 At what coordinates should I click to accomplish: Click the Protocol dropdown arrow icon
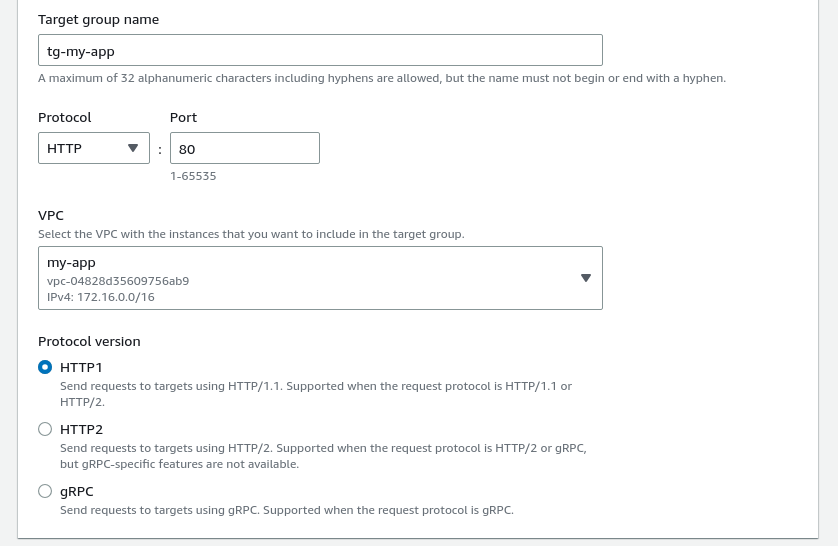tap(133, 148)
